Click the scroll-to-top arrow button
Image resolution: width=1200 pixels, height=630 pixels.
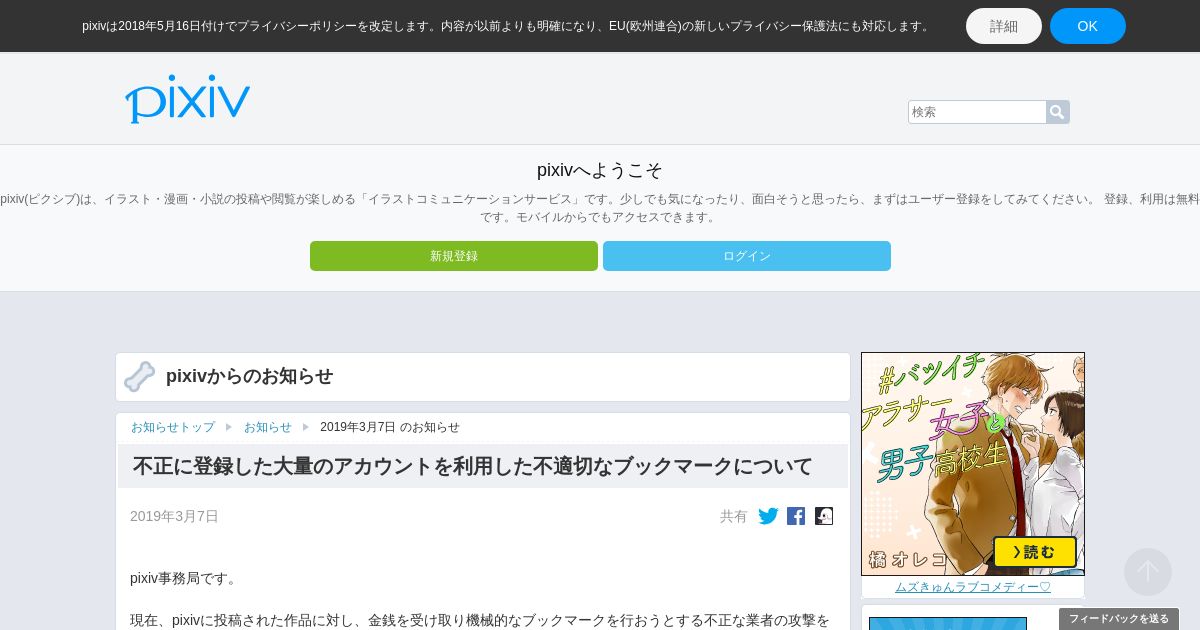click(x=1148, y=572)
